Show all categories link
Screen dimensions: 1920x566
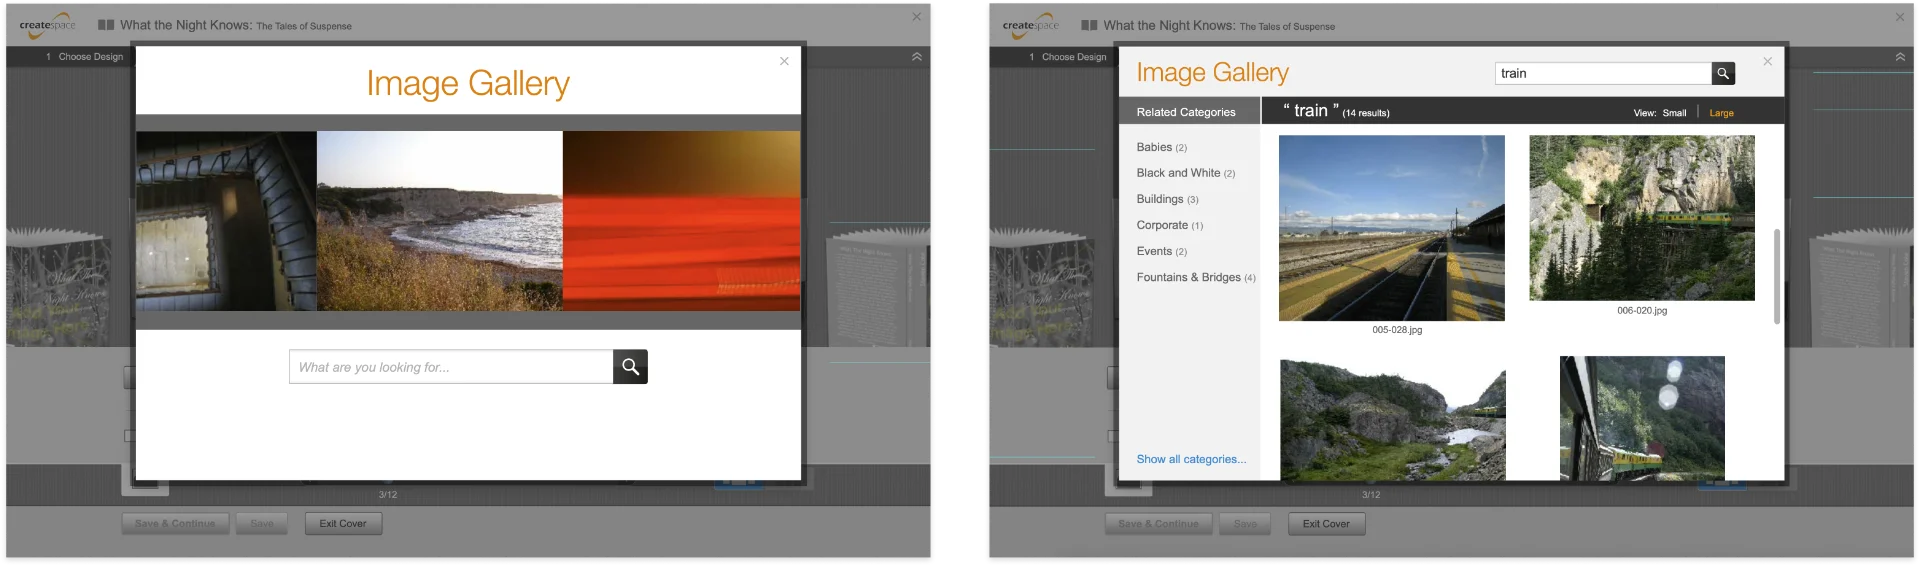1191,459
